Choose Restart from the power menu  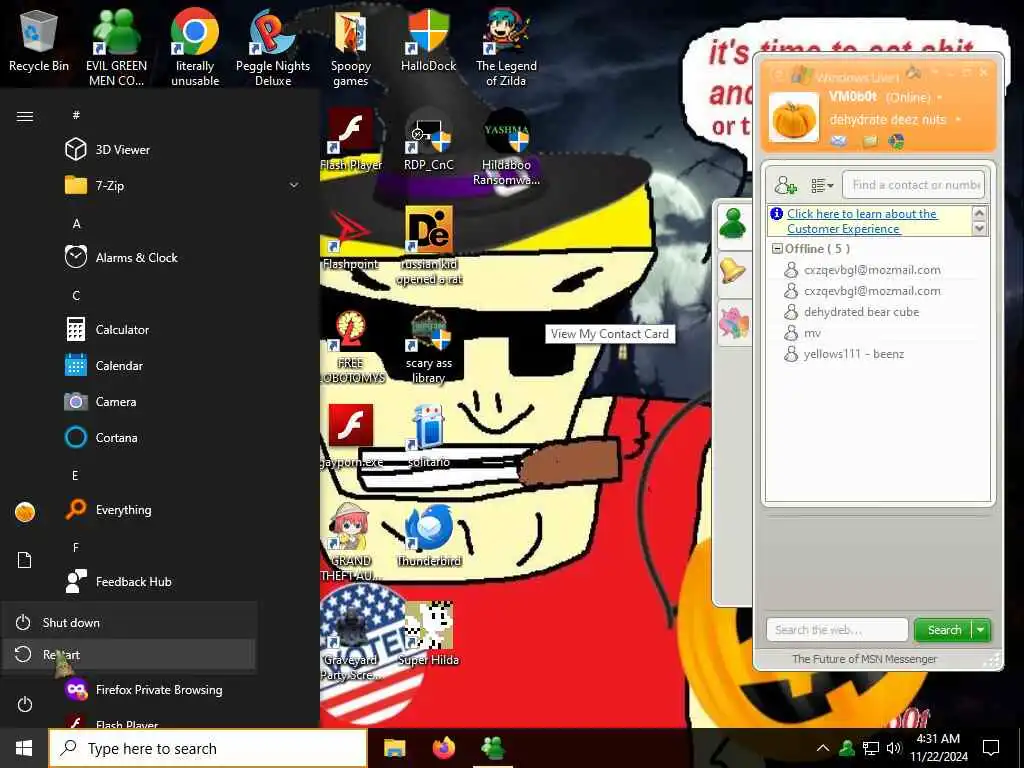pyautogui.click(x=129, y=654)
